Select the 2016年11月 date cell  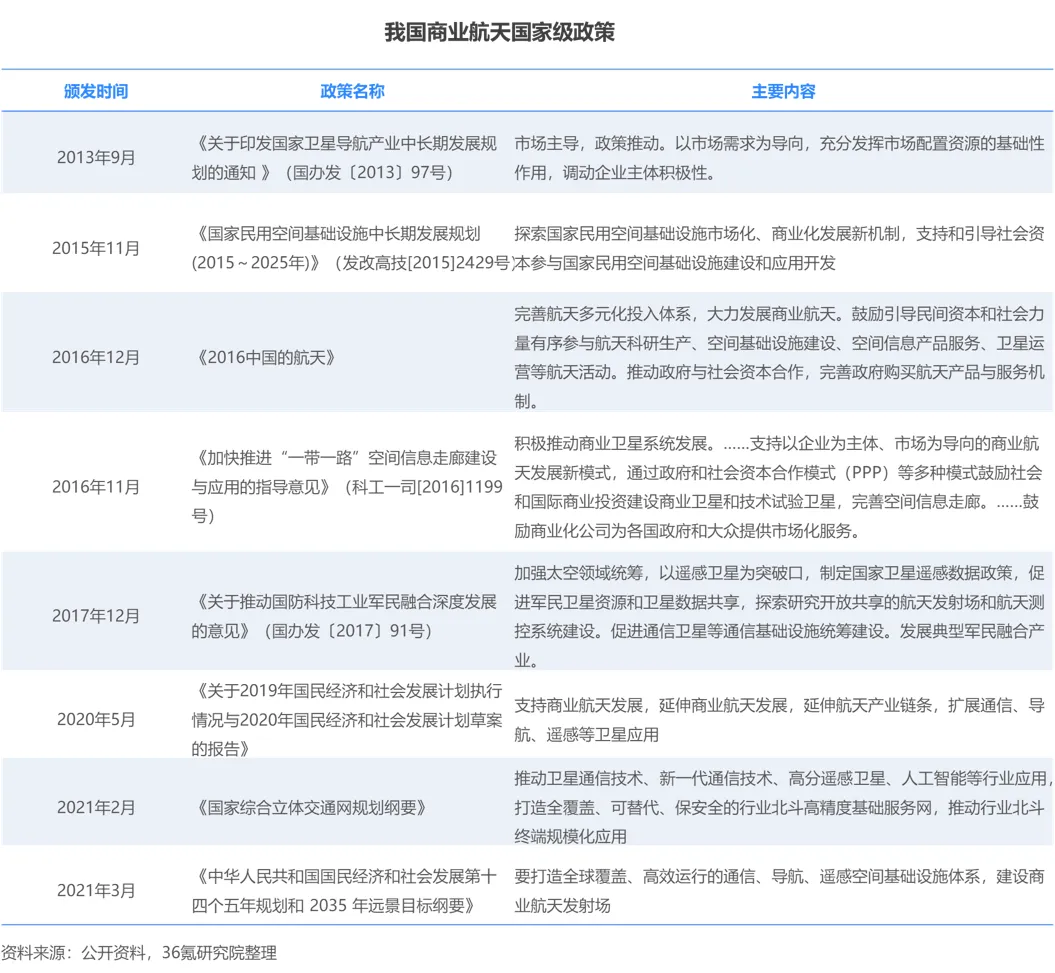[96, 486]
